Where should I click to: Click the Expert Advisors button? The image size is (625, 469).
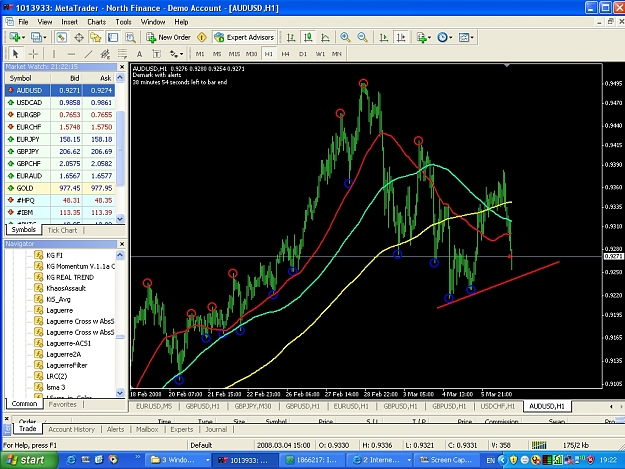click(244, 37)
